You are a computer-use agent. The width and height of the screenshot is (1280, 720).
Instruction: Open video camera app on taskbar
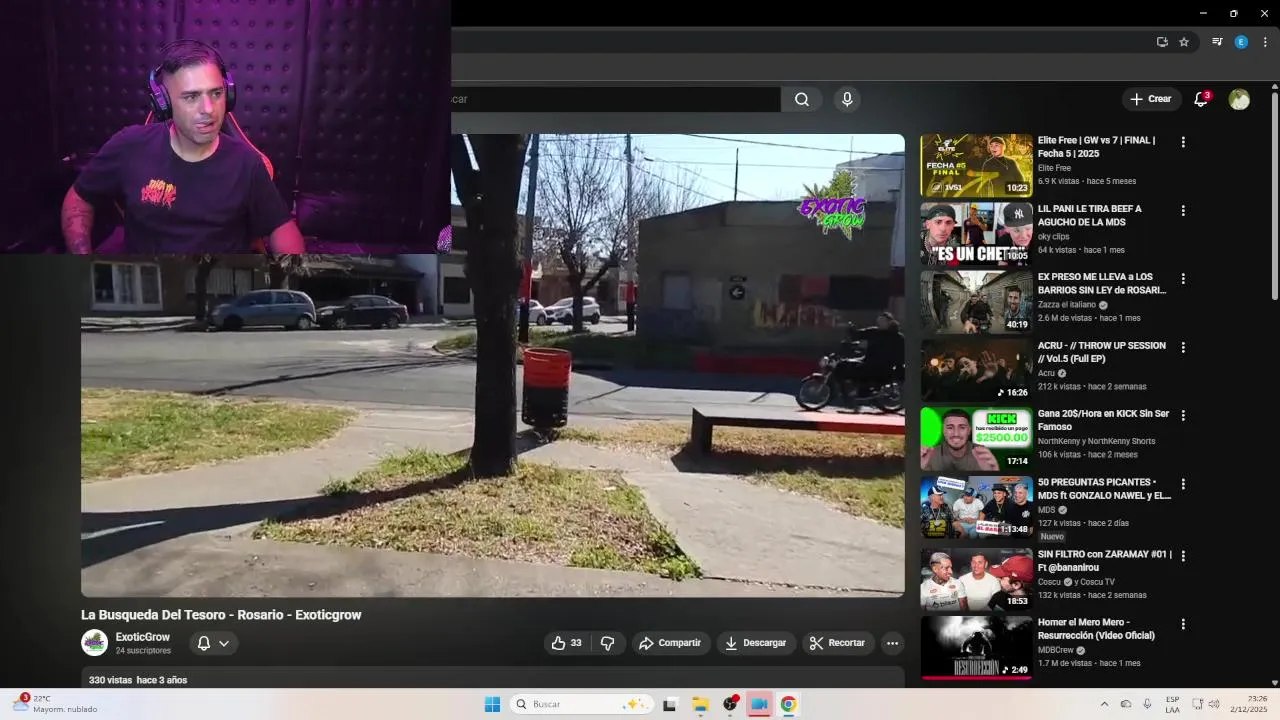tap(759, 704)
